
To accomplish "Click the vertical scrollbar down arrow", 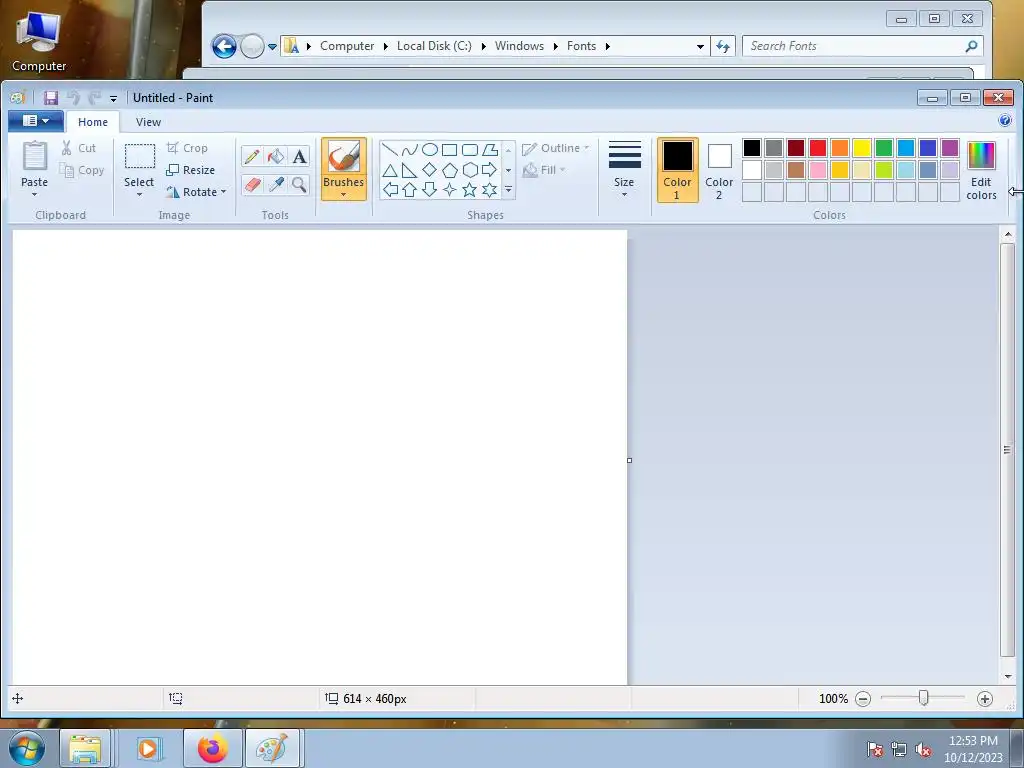I will pos(1008,677).
